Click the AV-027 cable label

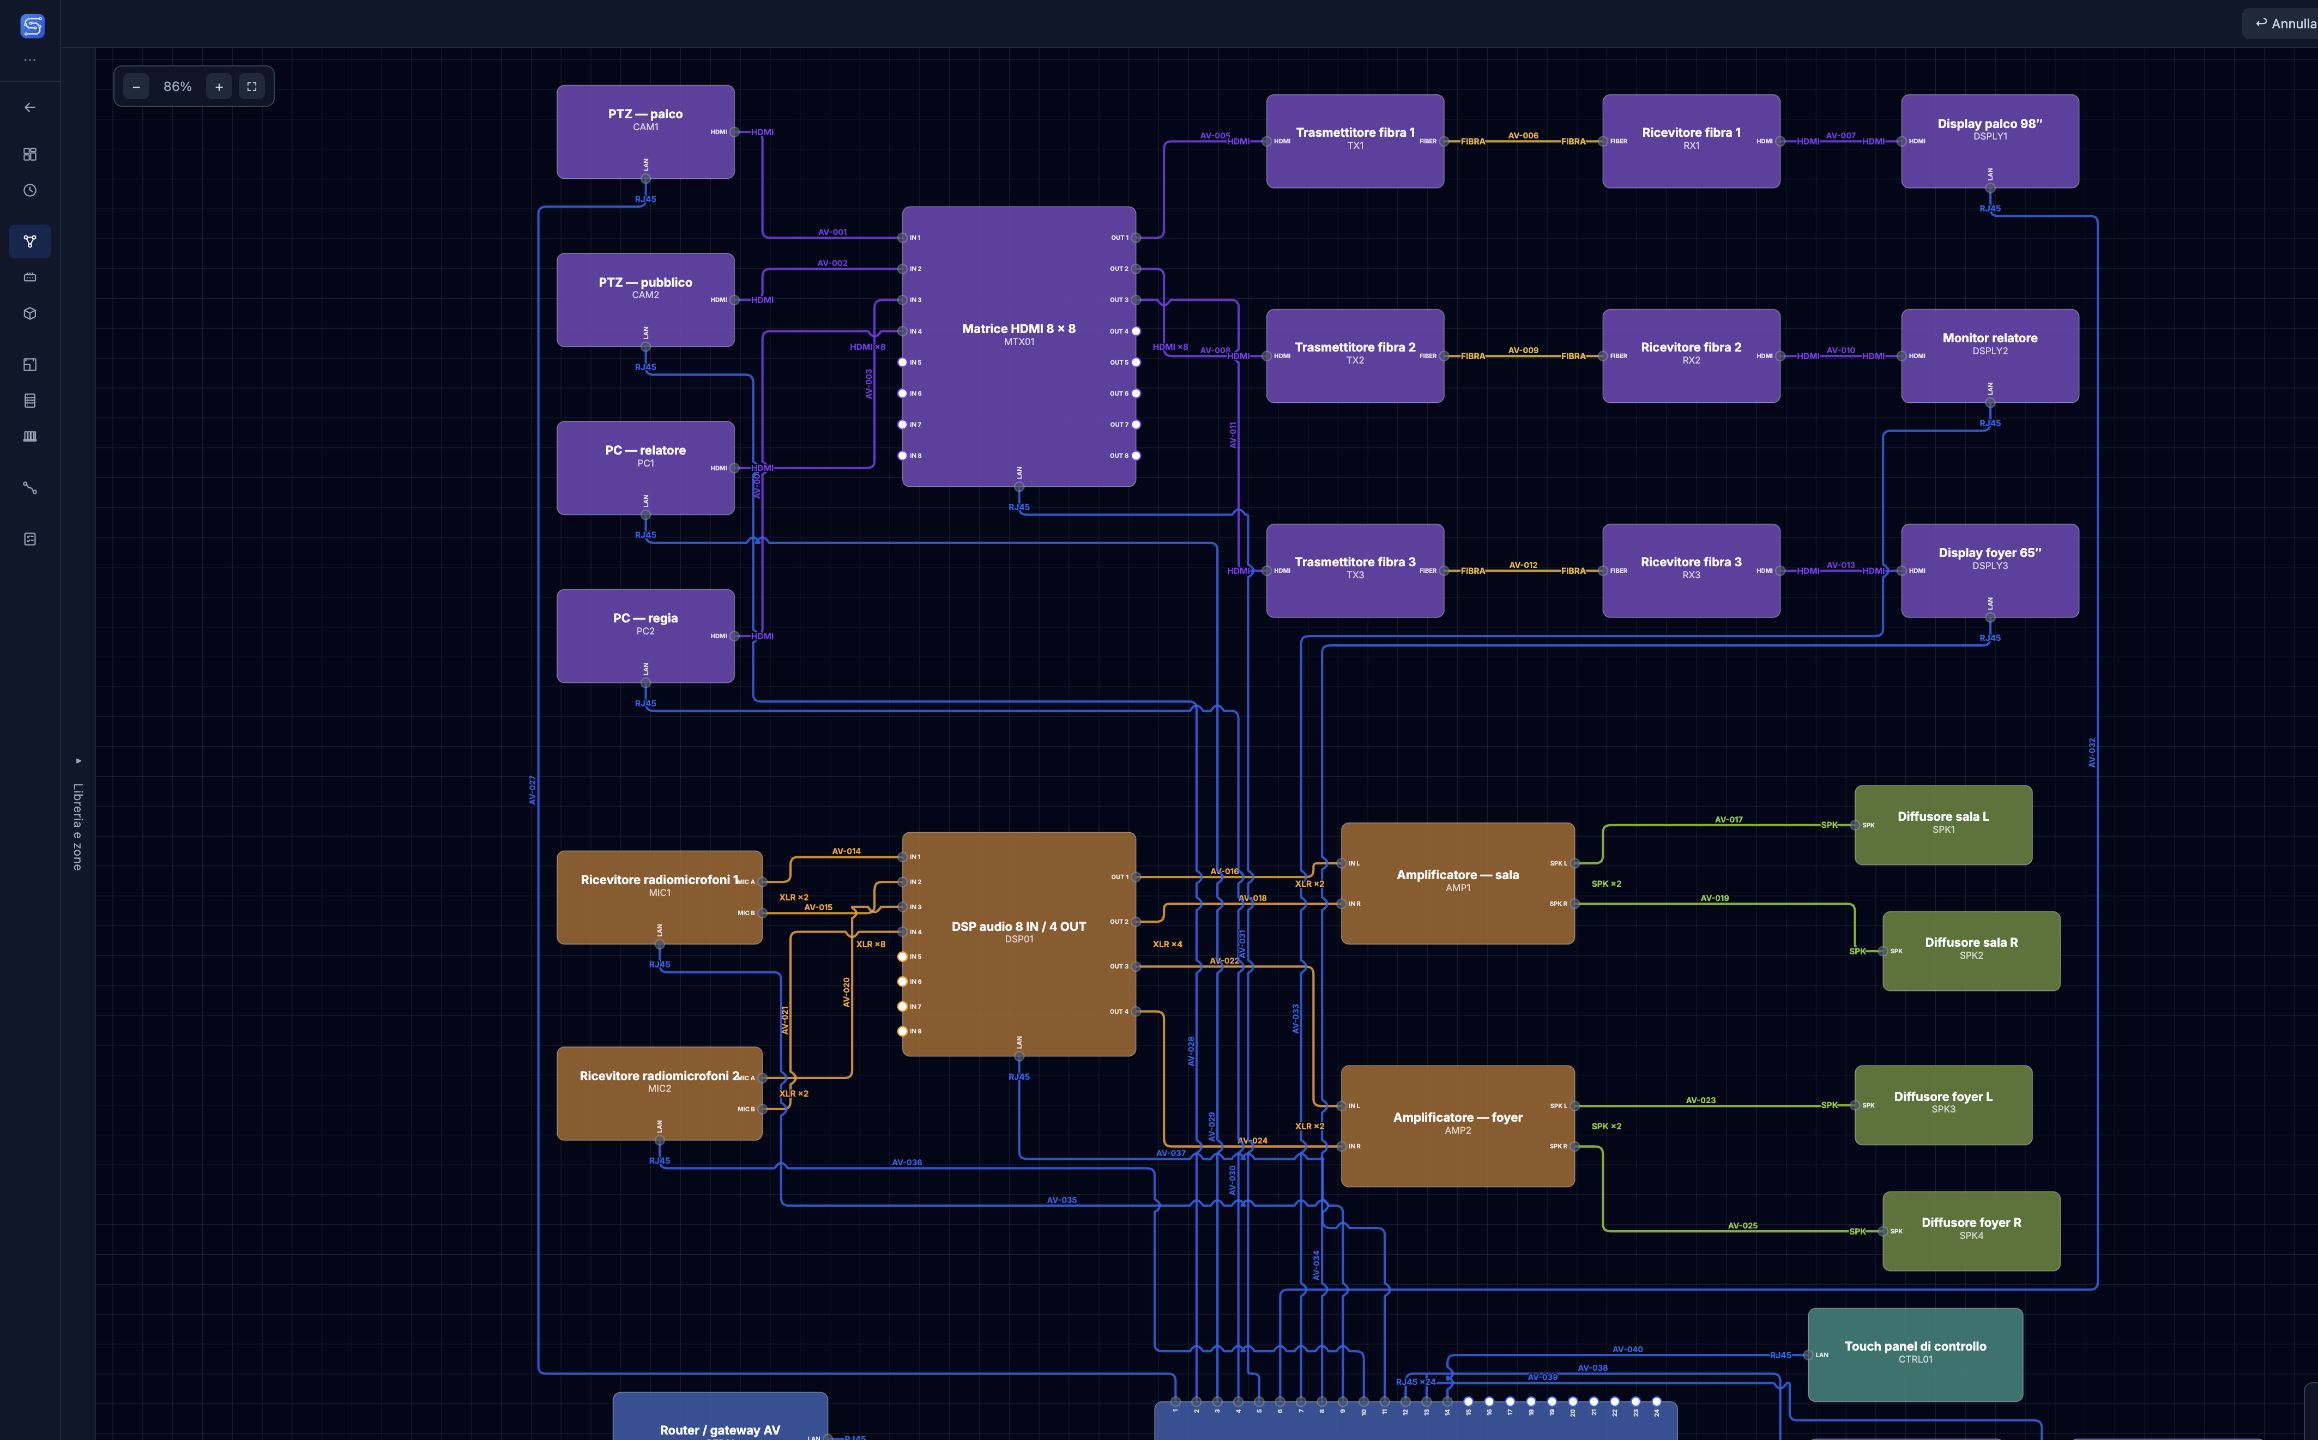coord(532,790)
